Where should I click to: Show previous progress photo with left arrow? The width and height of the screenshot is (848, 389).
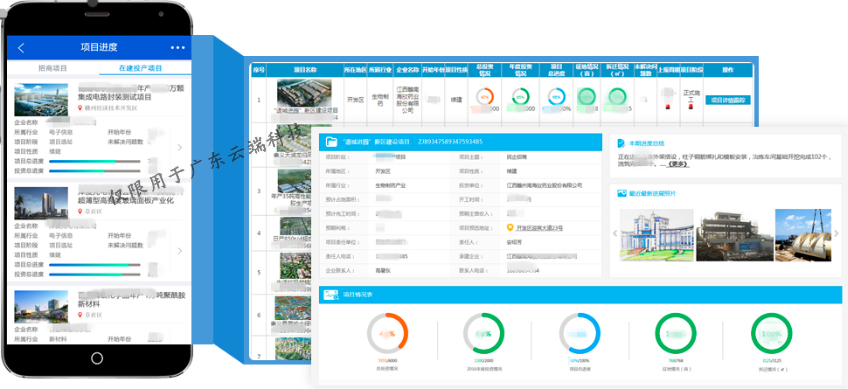pyautogui.click(x=614, y=234)
